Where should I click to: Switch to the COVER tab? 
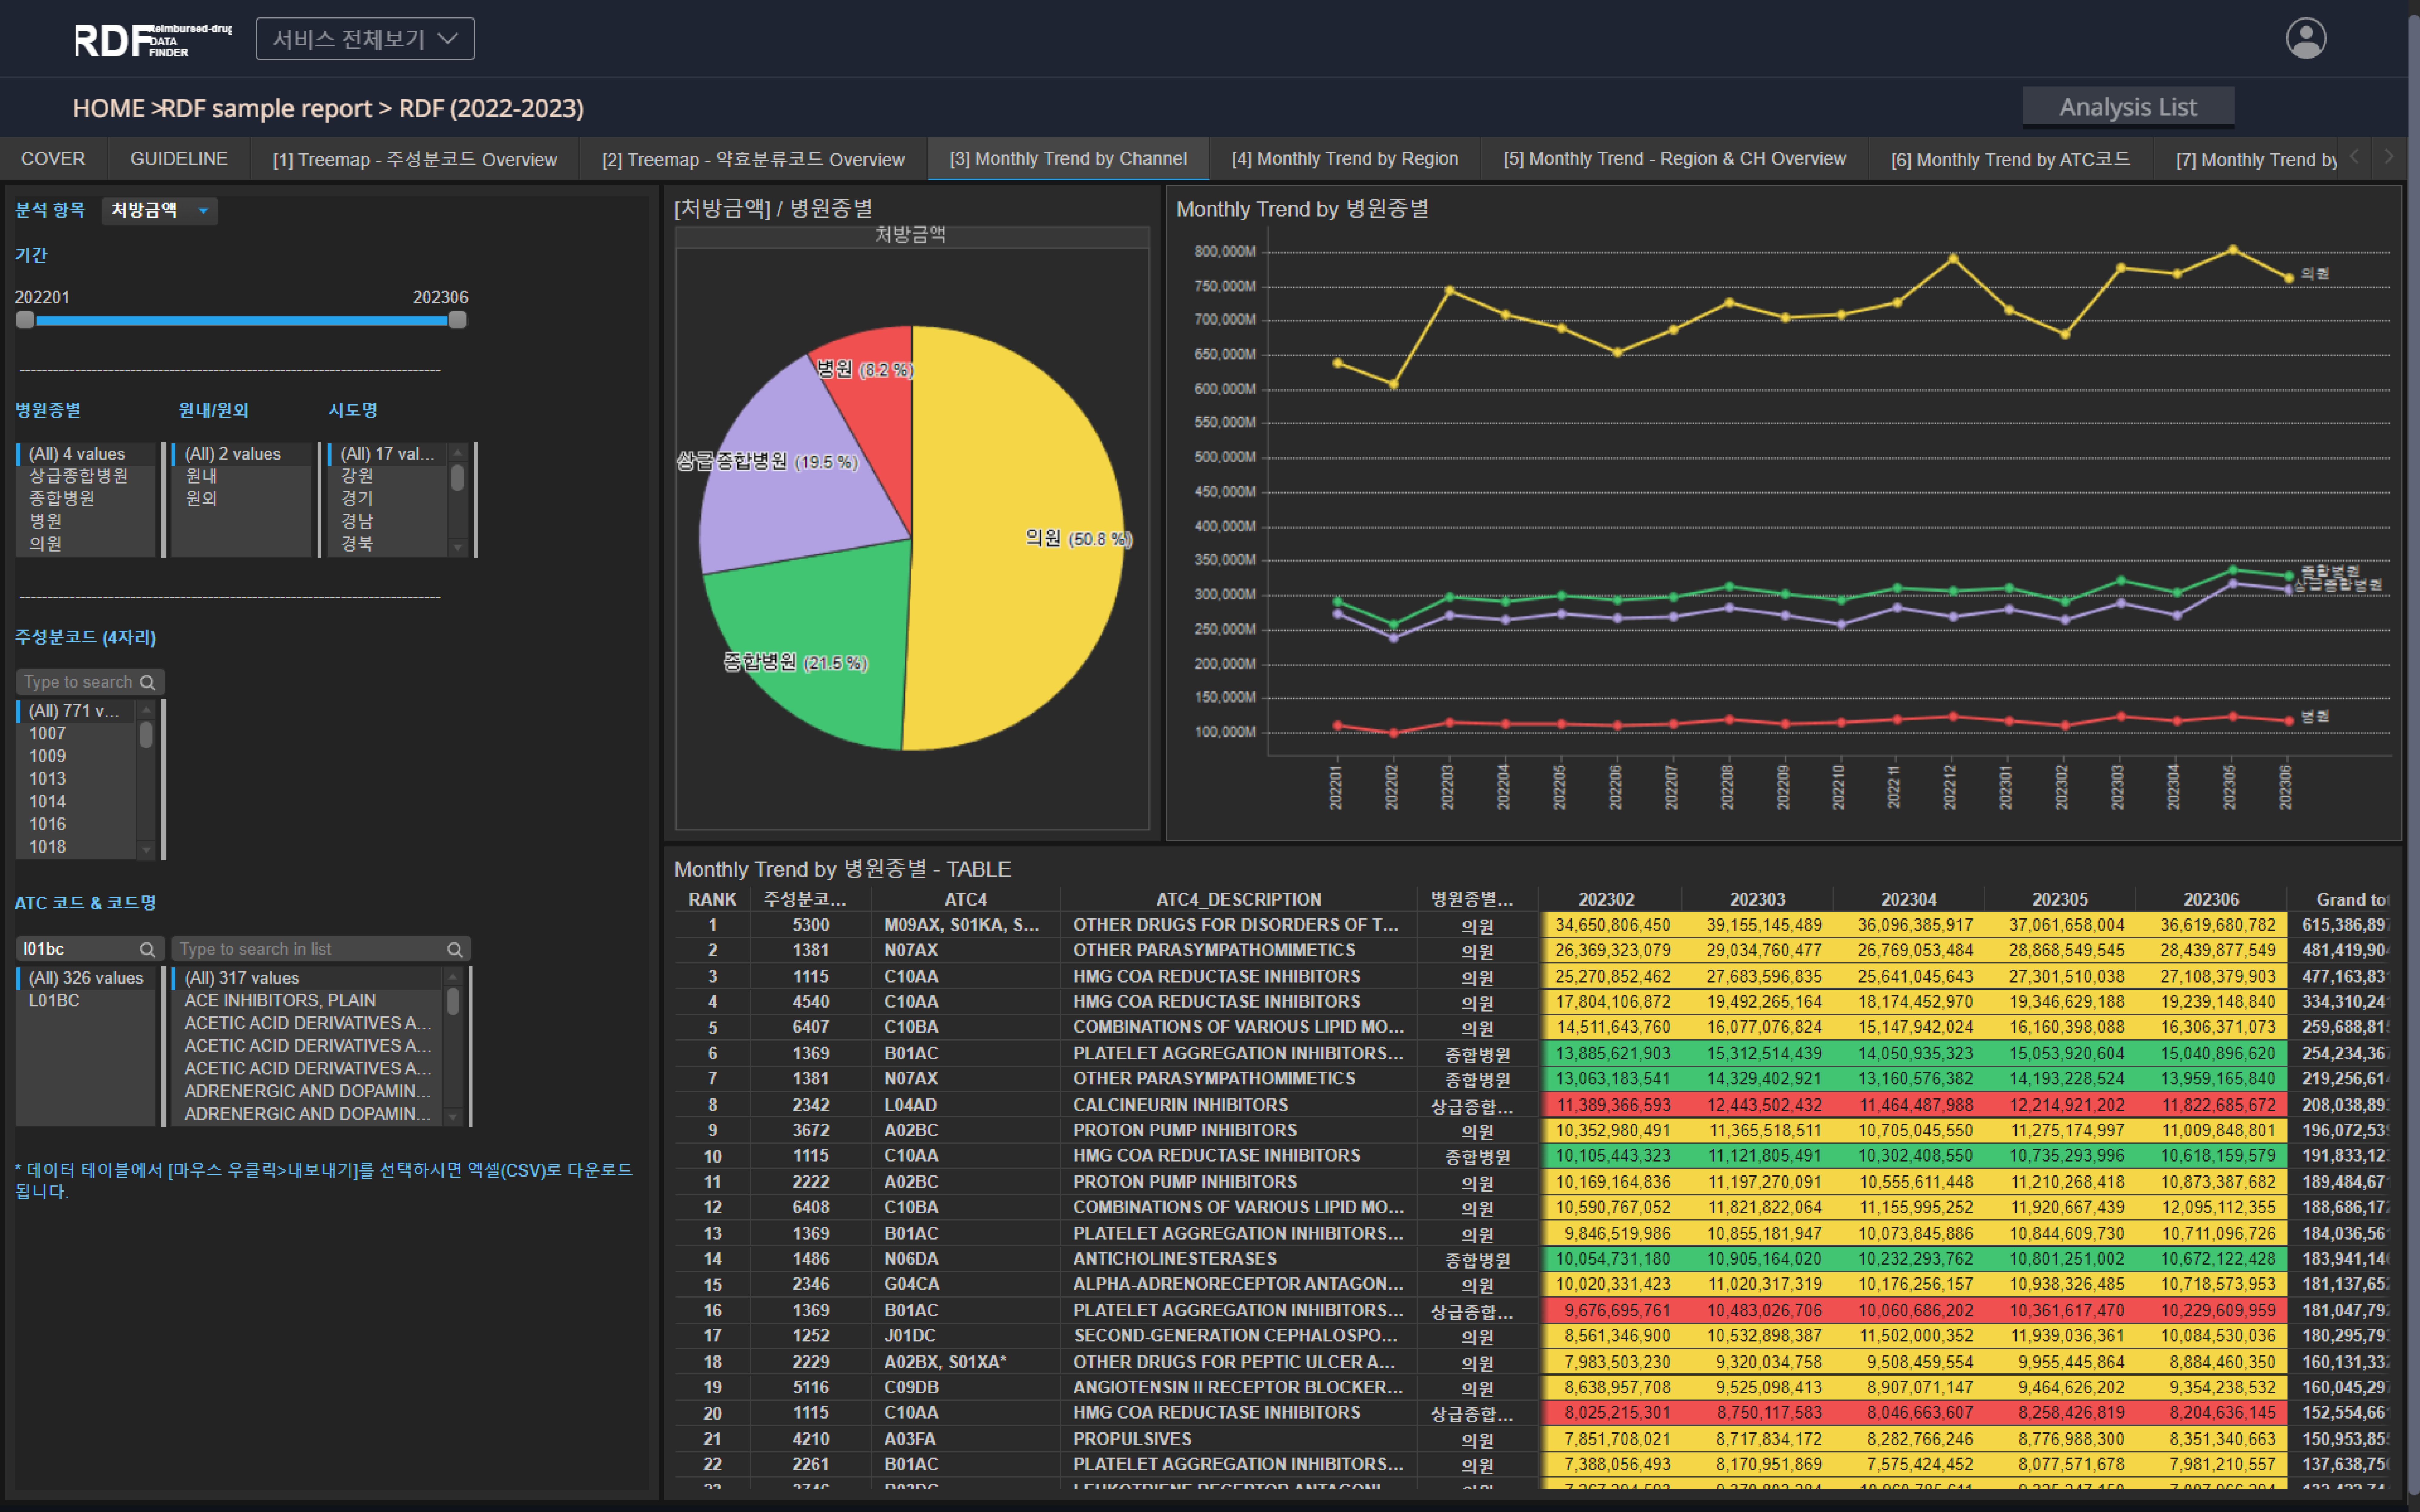pos(53,159)
